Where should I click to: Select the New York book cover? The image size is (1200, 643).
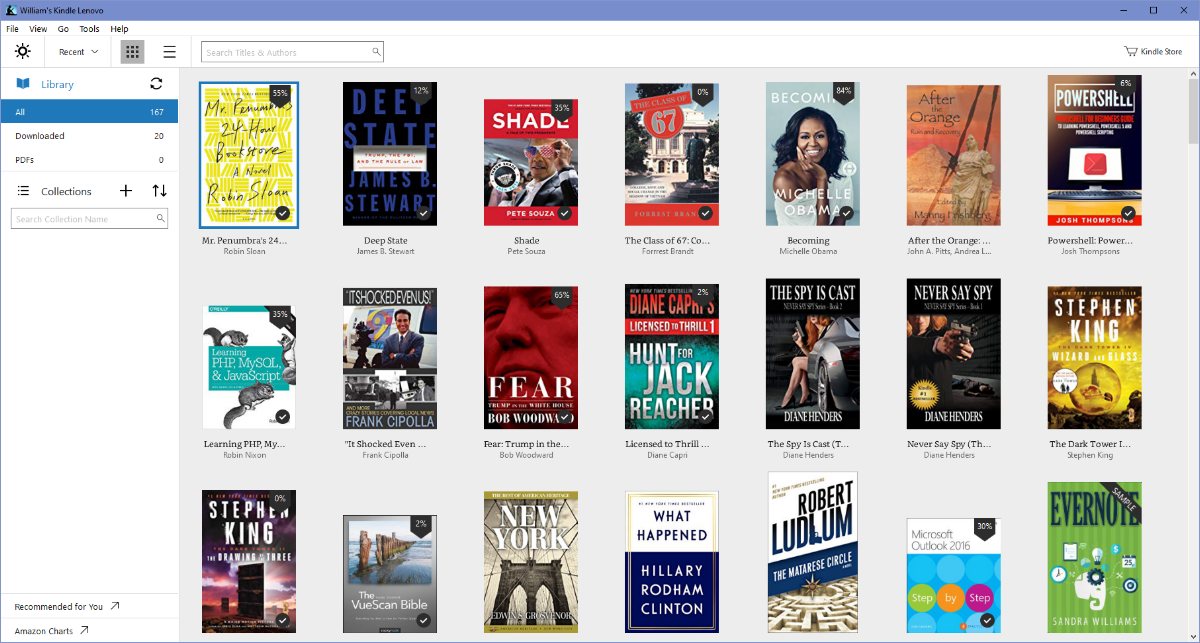531,562
